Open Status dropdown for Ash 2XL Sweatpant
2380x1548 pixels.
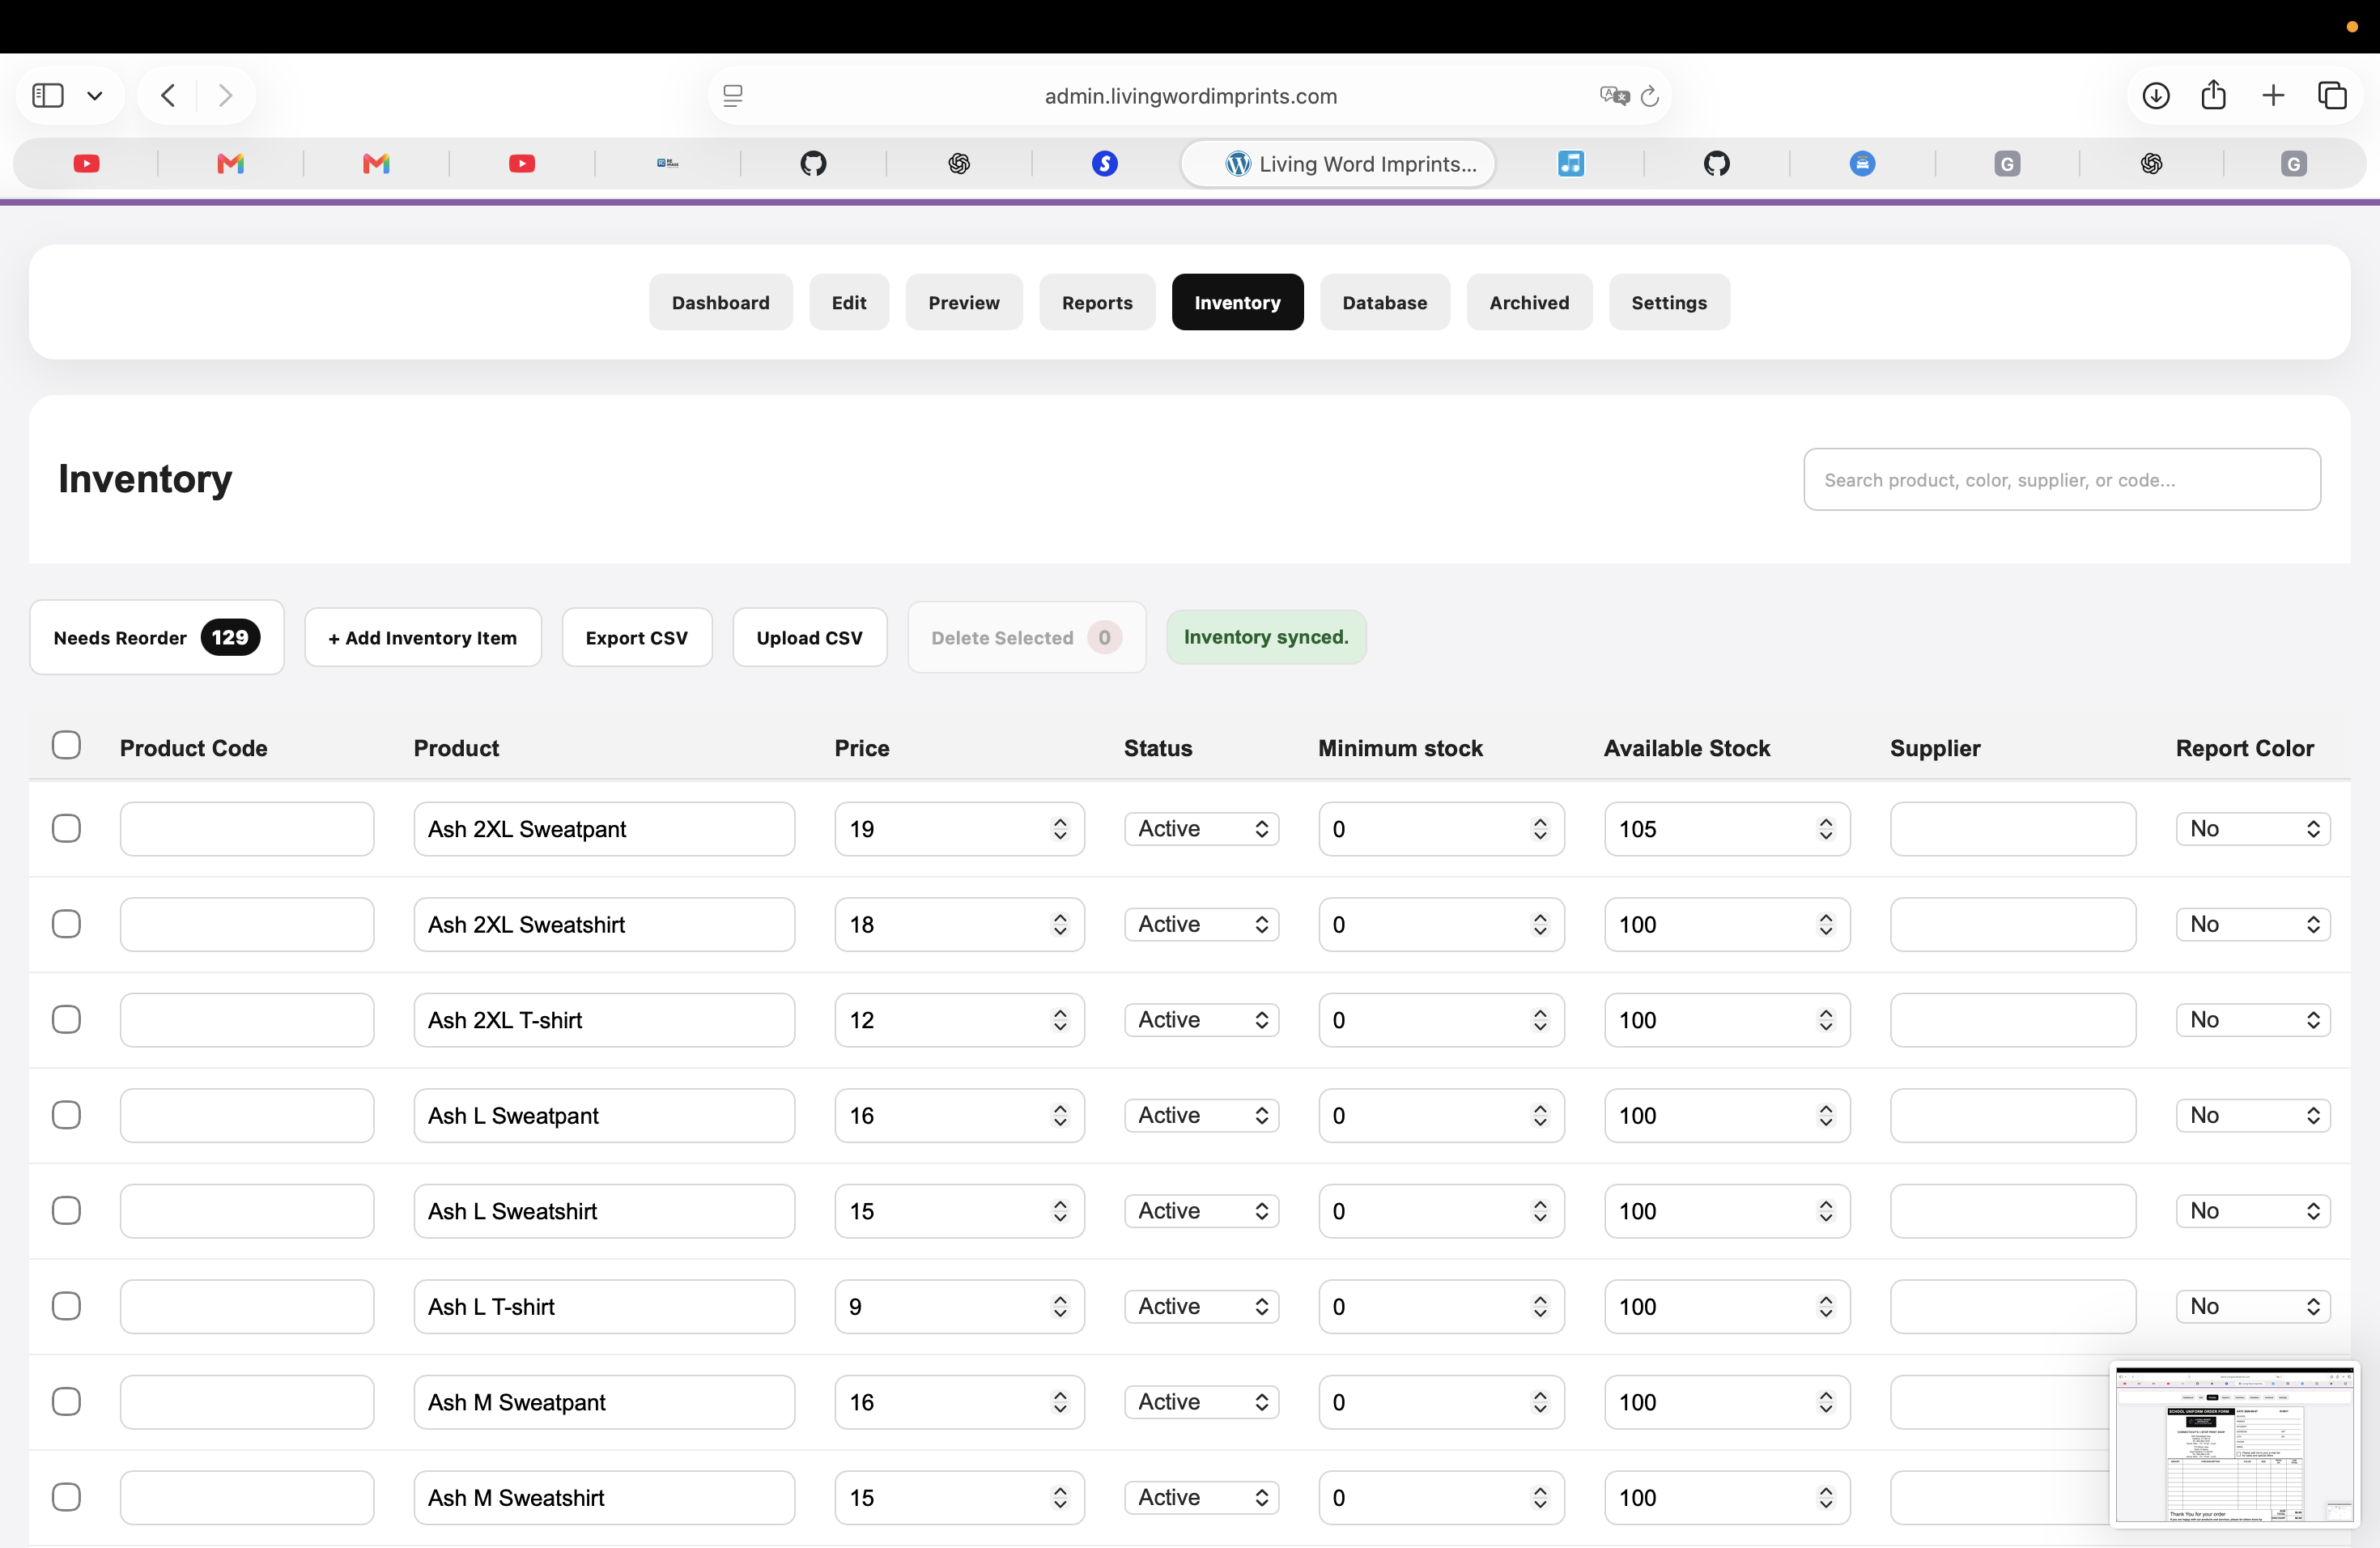click(x=1202, y=829)
